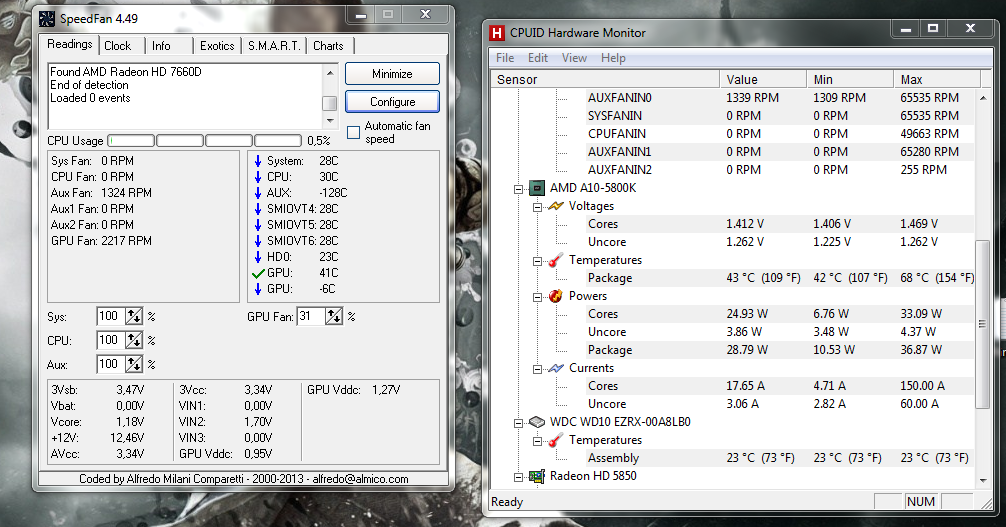This screenshot has height=527, width=1006.
Task: Click the Configure button in SpeedFan
Action: click(x=392, y=102)
